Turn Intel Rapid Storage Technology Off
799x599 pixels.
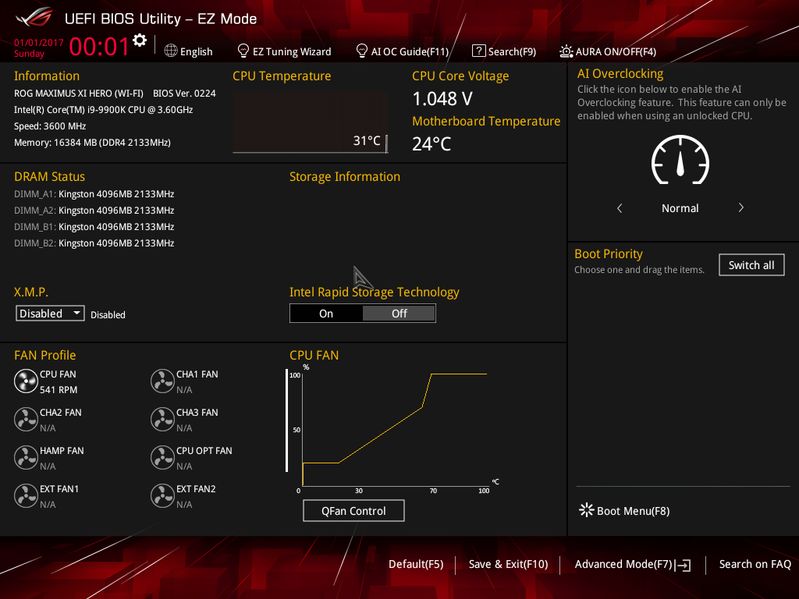(x=399, y=313)
